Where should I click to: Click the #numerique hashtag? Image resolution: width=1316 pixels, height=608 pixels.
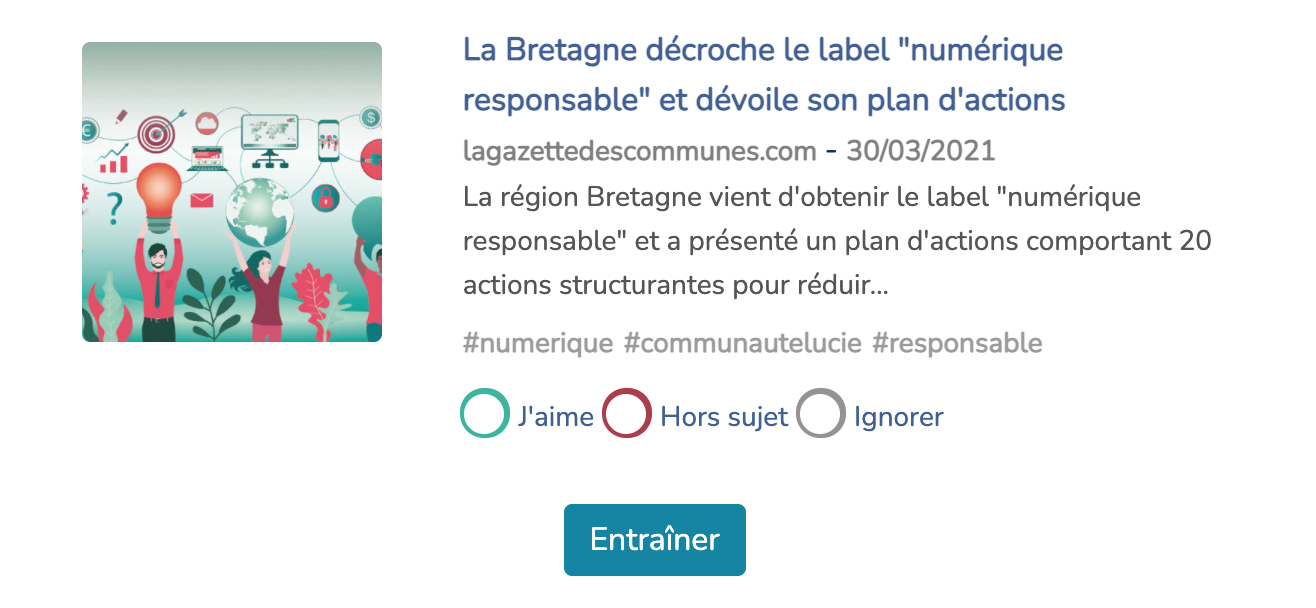click(x=538, y=343)
